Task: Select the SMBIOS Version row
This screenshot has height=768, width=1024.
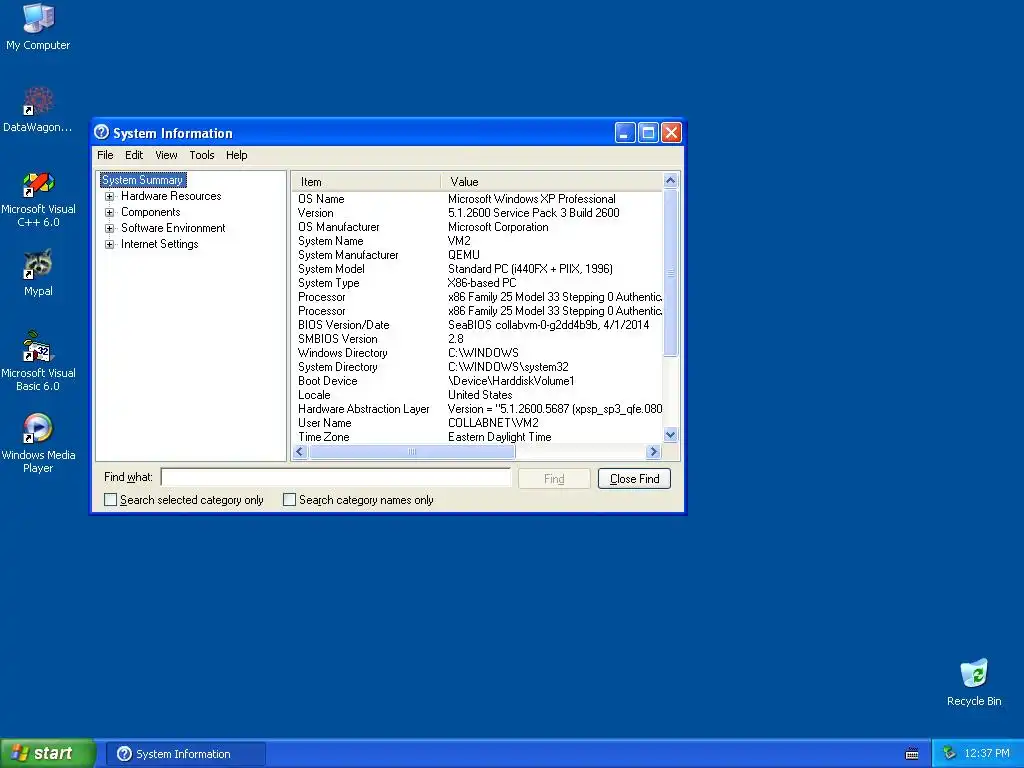Action: point(479,339)
